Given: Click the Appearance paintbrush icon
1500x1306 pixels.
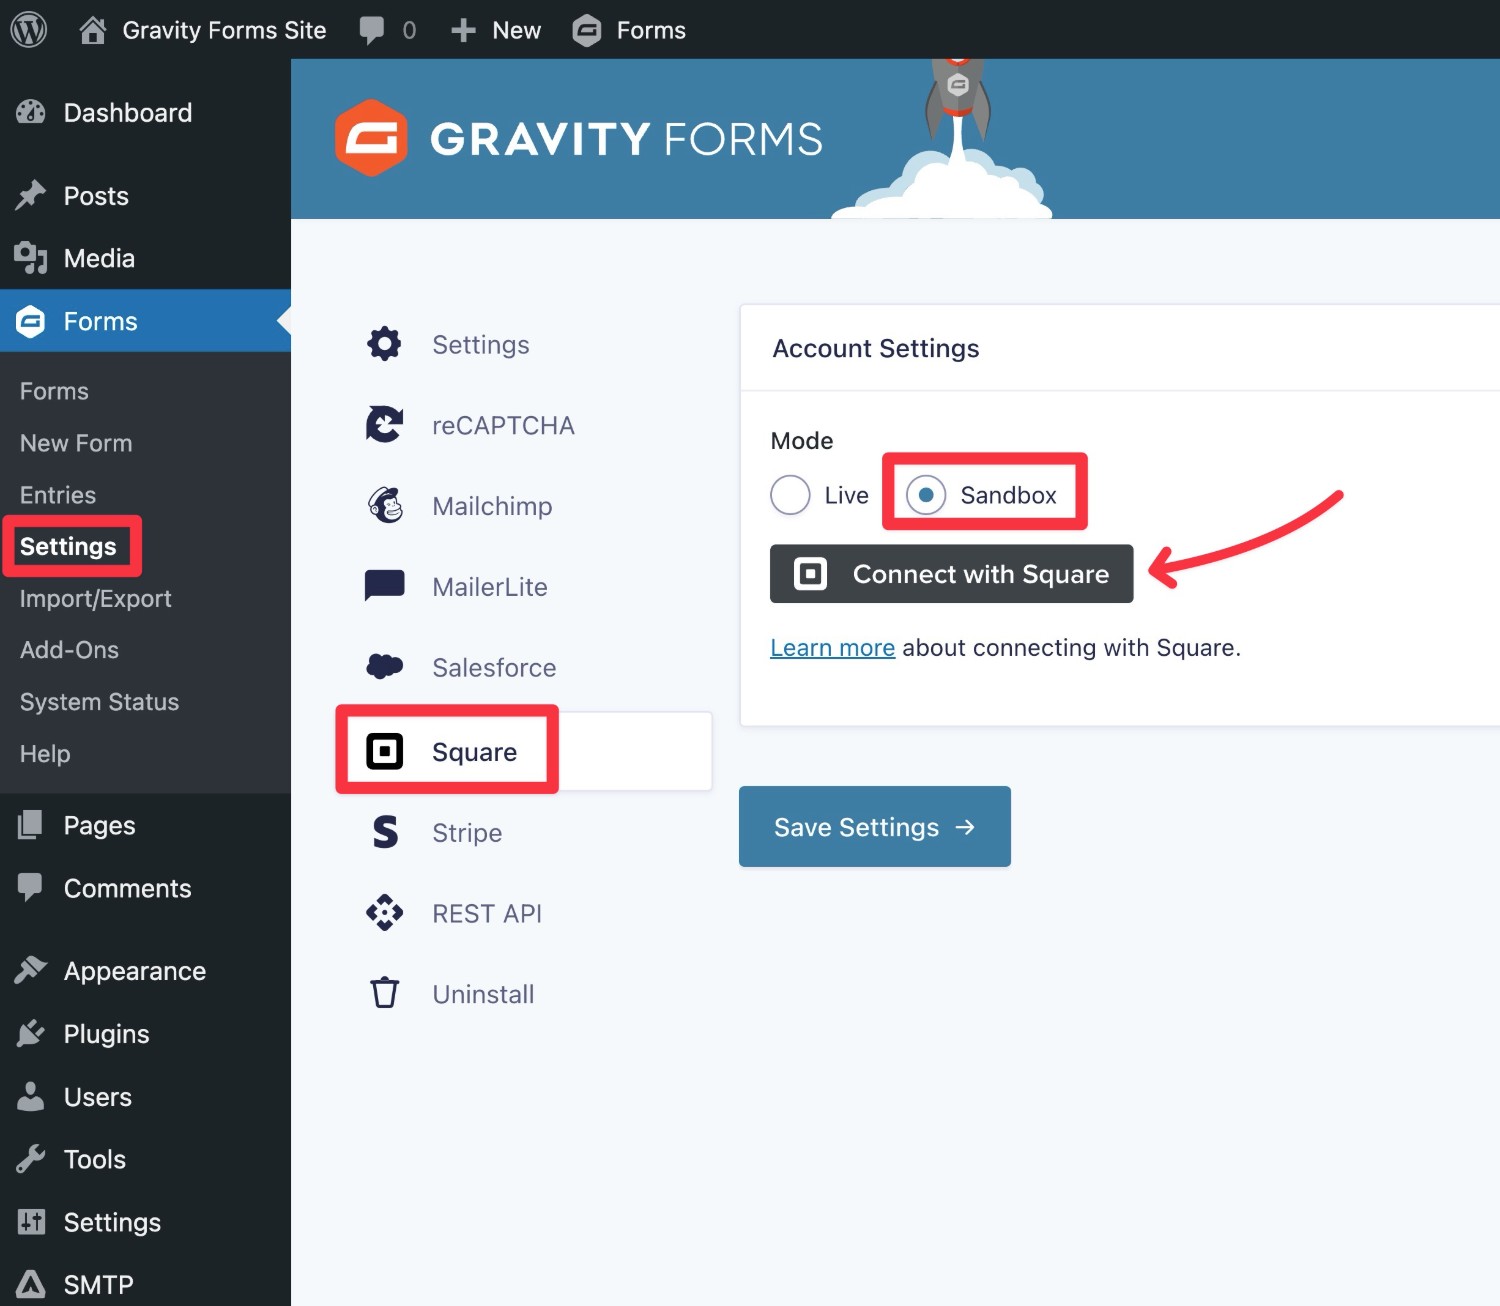Looking at the screenshot, I should [31, 970].
